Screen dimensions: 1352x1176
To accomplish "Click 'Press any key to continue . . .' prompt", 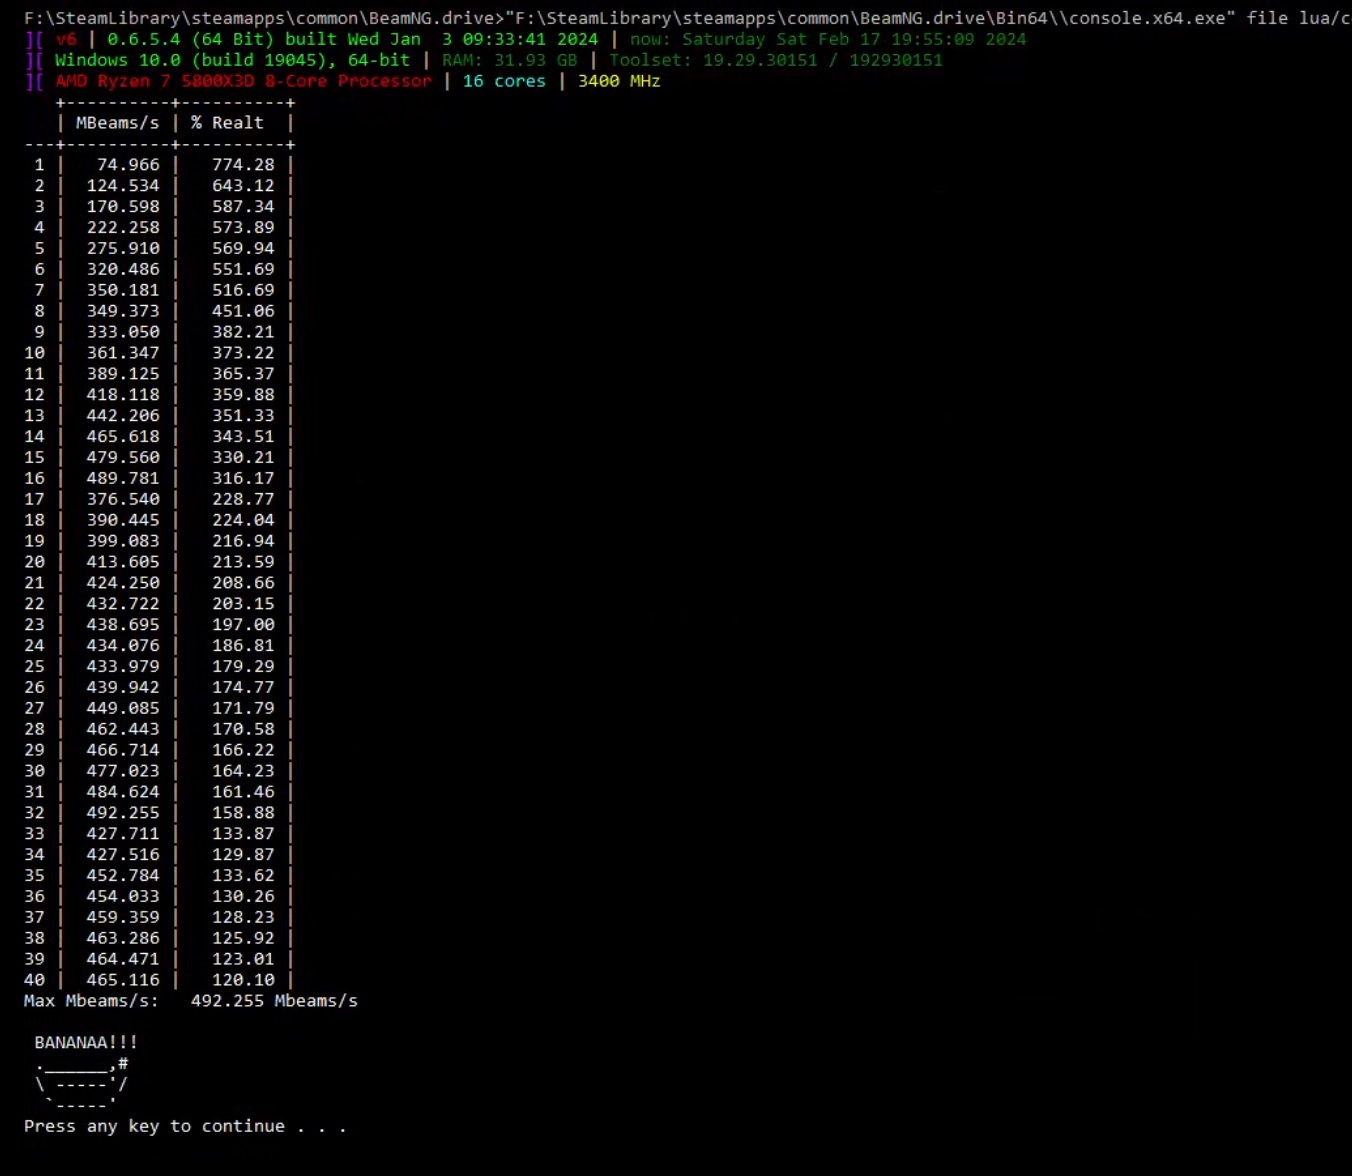I will point(185,1127).
